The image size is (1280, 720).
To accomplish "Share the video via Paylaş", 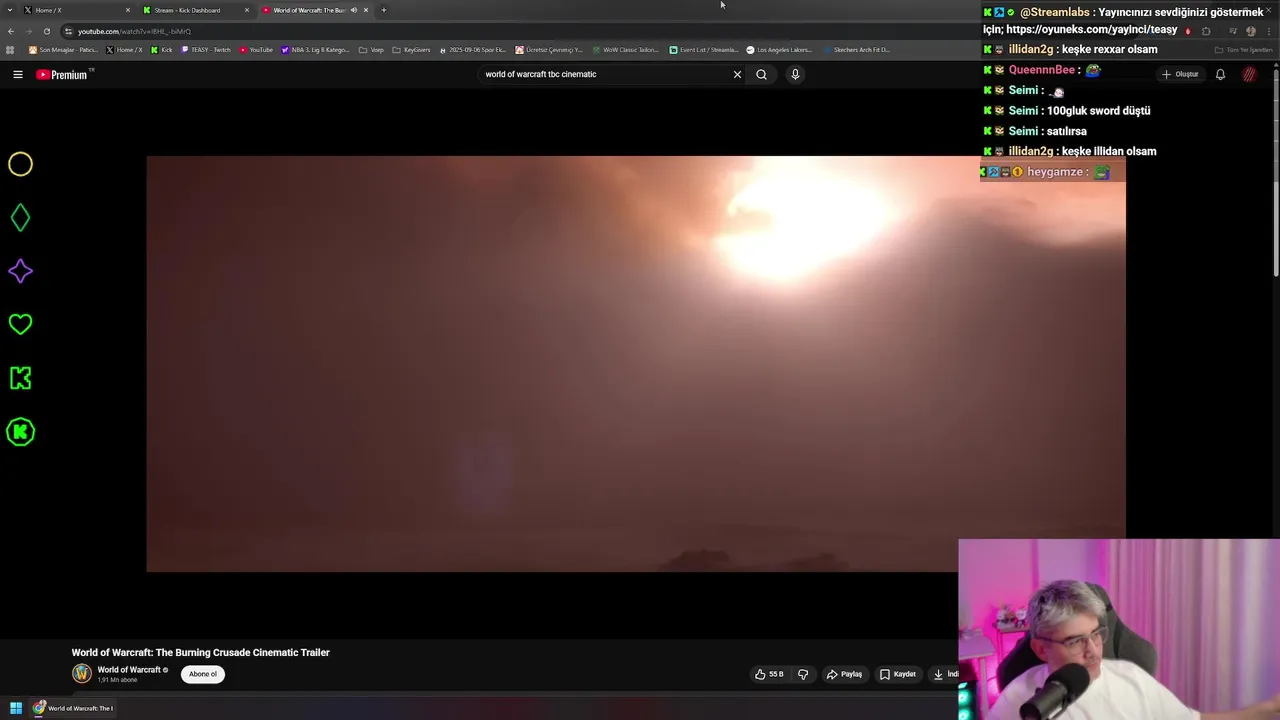I will [844, 674].
